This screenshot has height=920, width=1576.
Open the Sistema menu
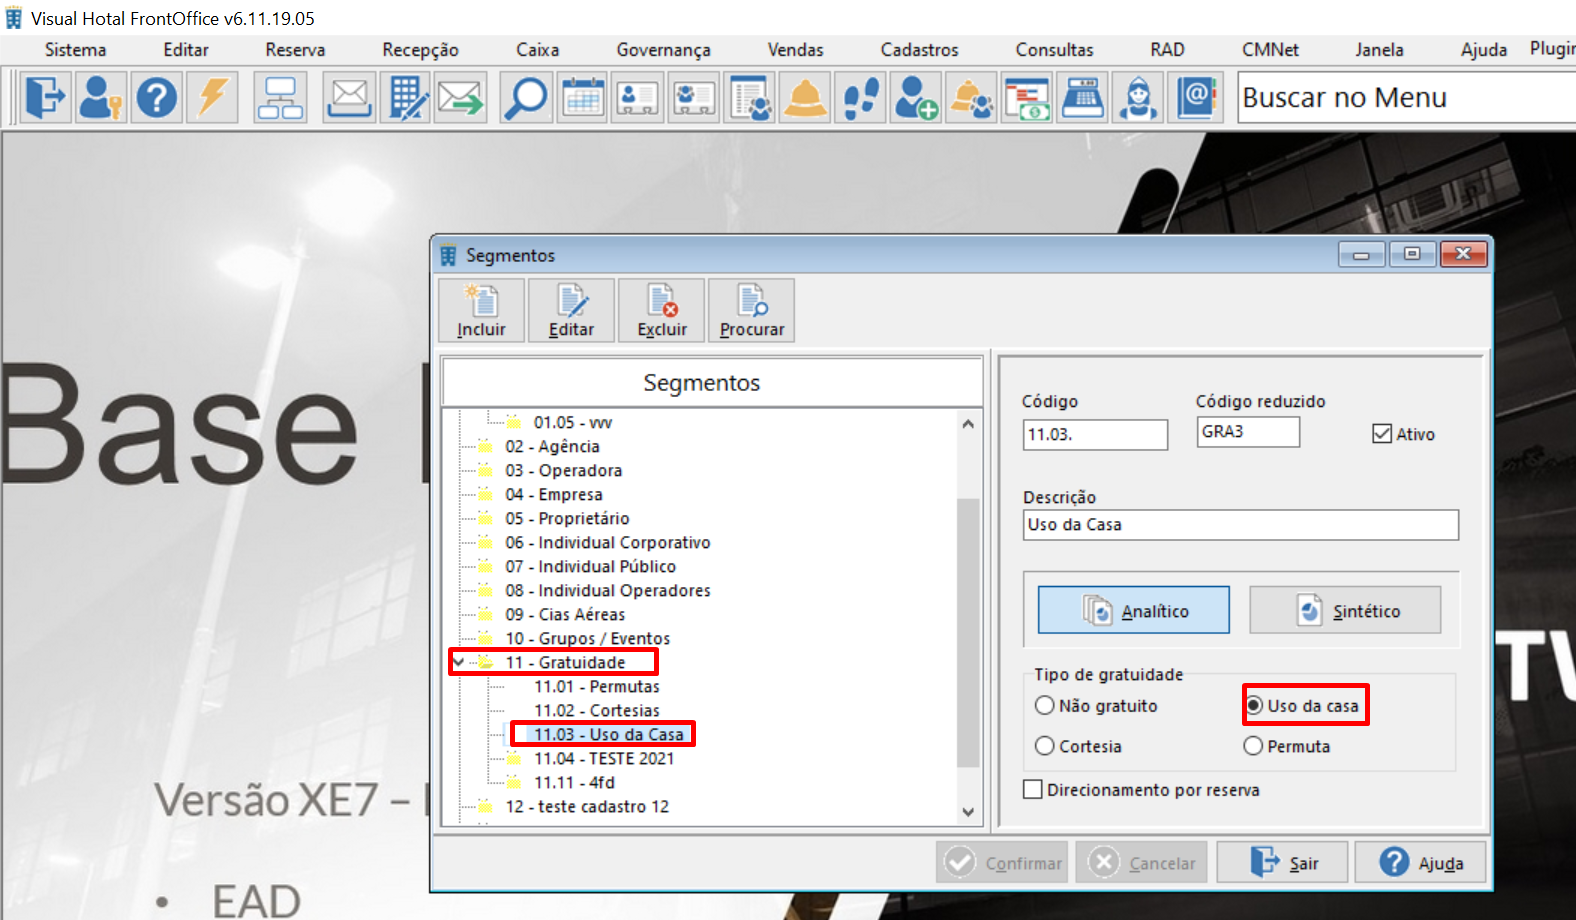[x=75, y=50]
